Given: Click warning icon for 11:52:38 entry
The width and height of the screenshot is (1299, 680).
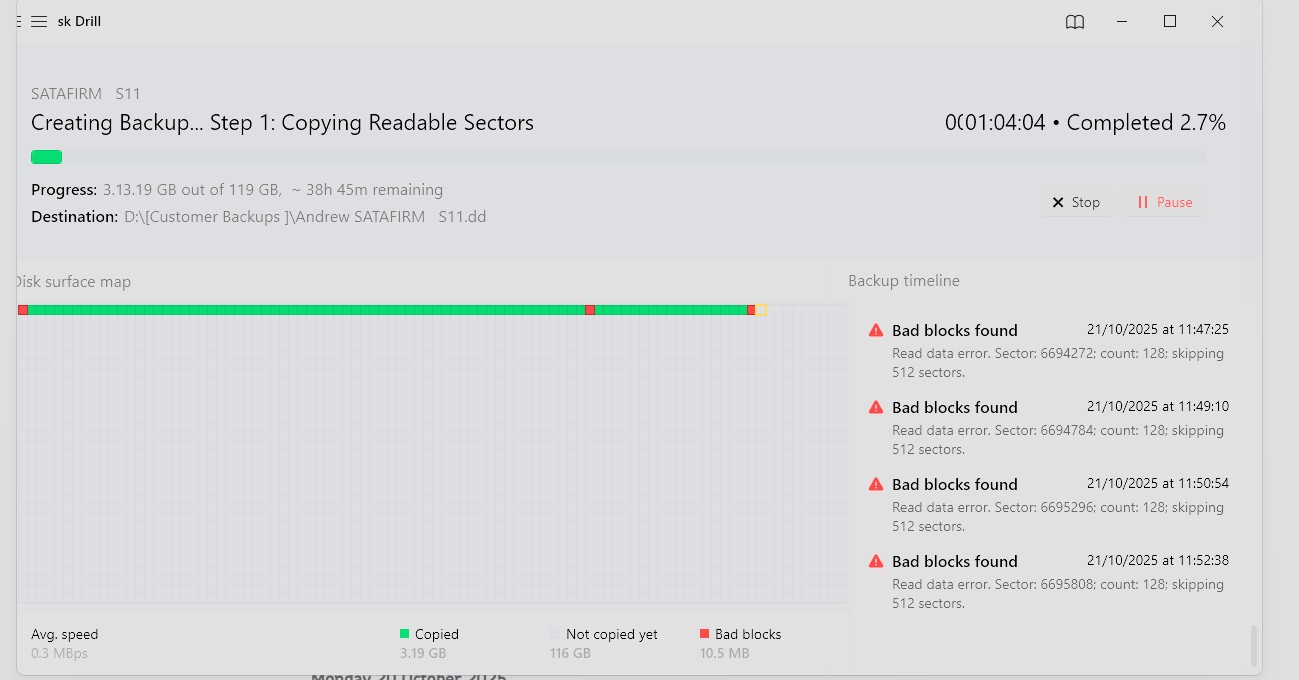Looking at the screenshot, I should coord(876,561).
